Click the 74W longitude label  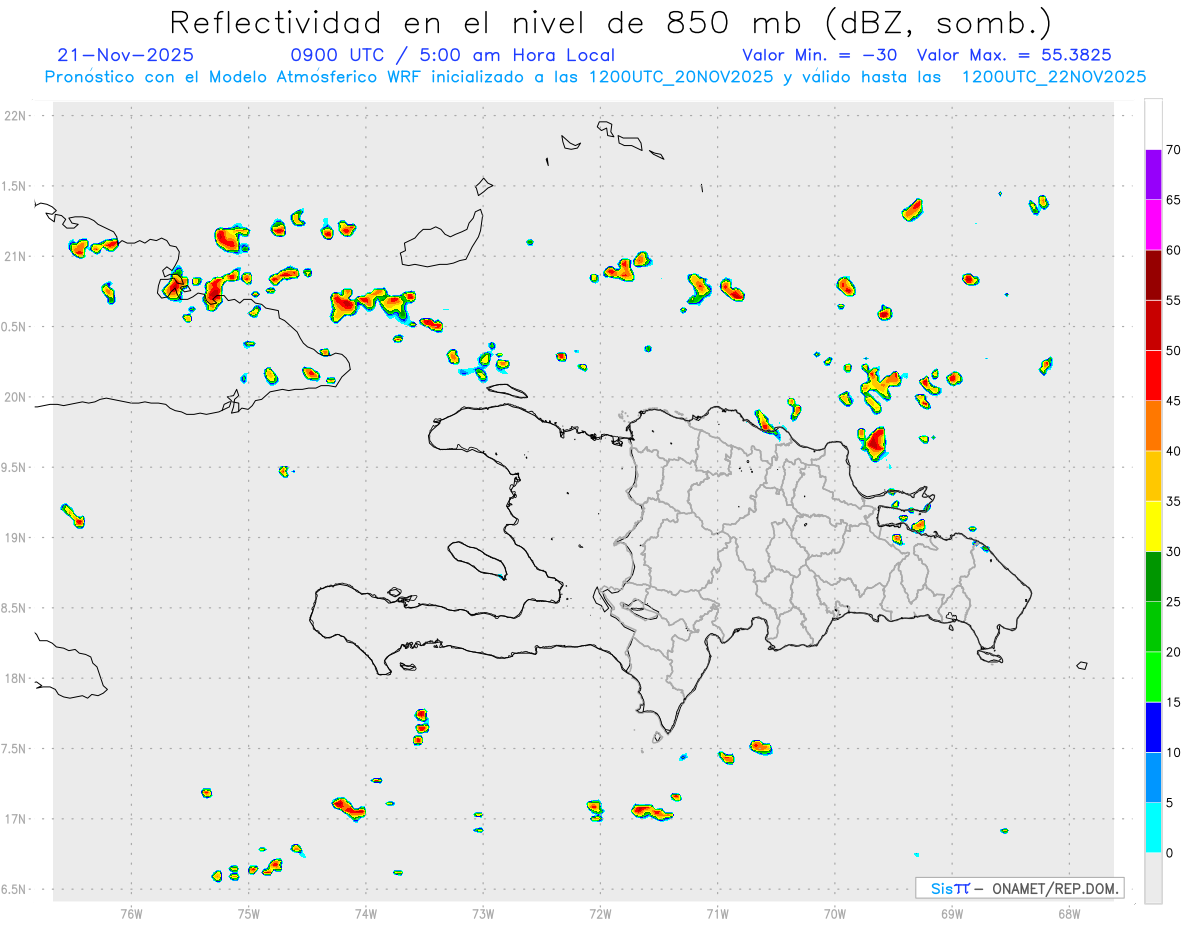click(x=365, y=913)
